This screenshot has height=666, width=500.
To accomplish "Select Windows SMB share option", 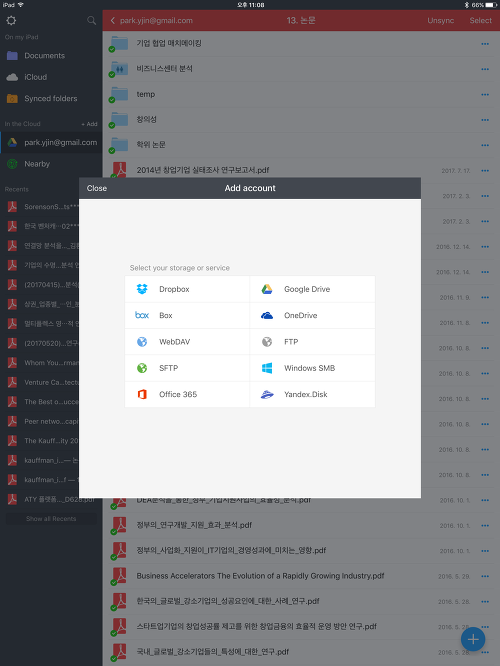I will [x=312, y=368].
